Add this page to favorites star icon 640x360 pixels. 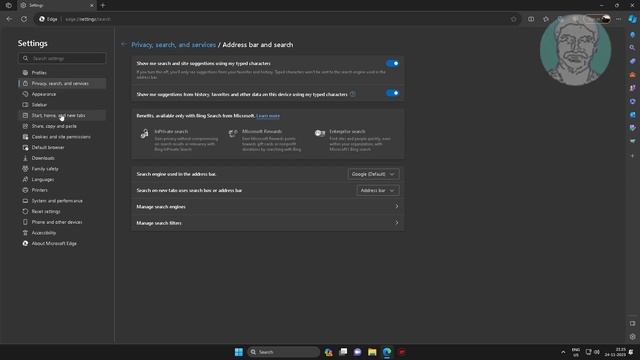(x=513, y=19)
